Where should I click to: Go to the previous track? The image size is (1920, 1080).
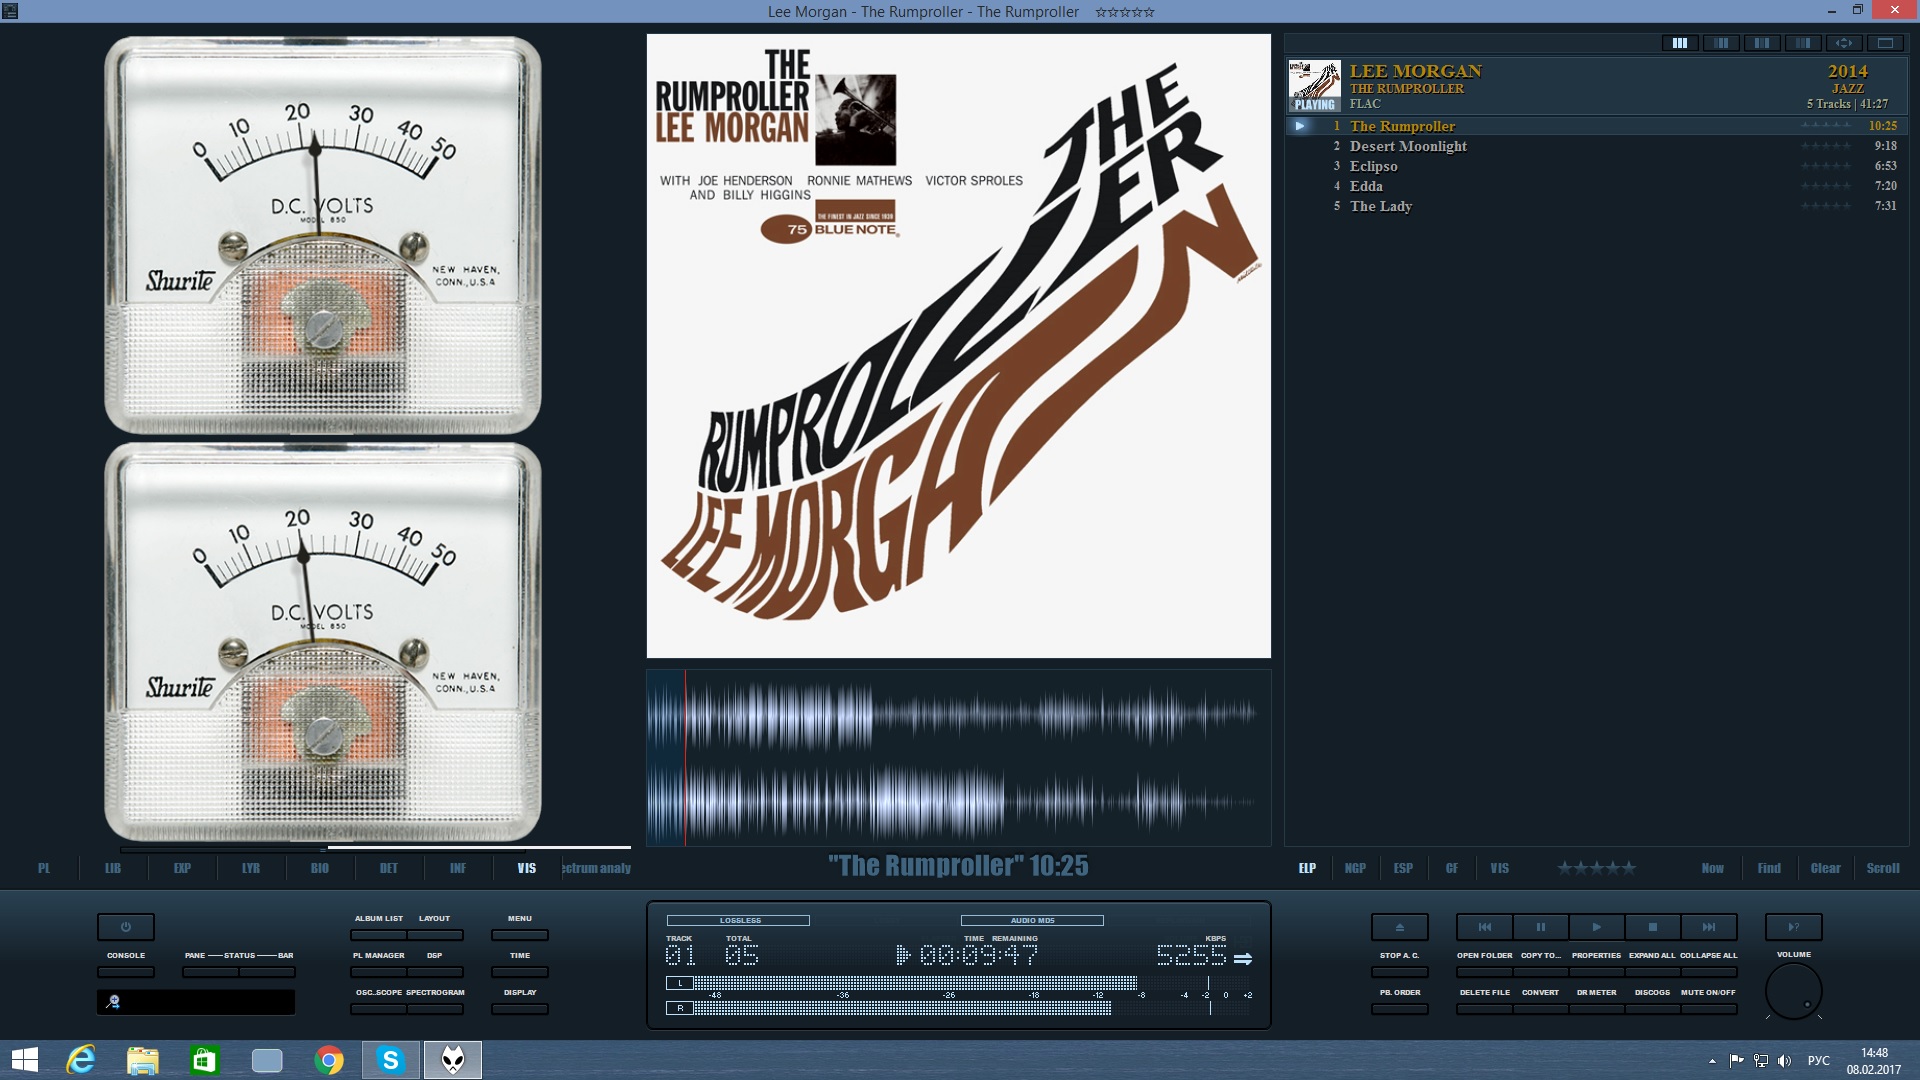1485,927
